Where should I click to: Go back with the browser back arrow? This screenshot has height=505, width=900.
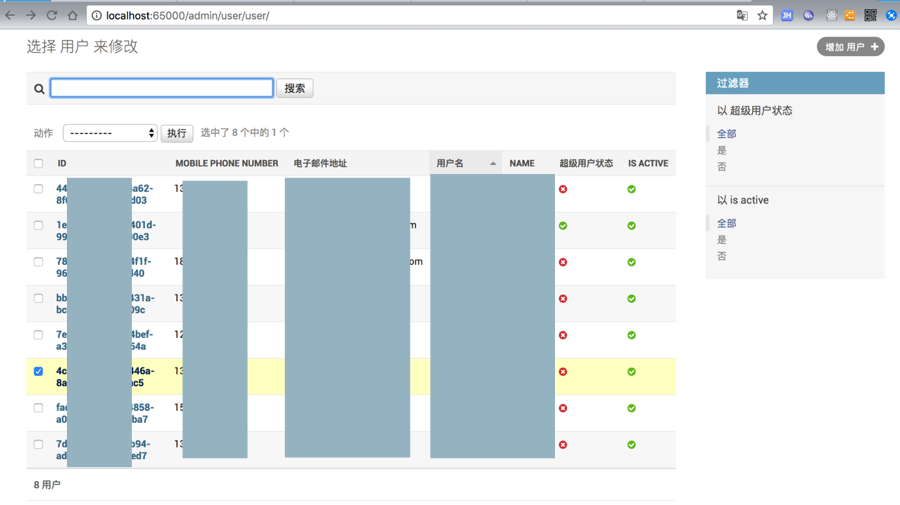tap(10, 15)
